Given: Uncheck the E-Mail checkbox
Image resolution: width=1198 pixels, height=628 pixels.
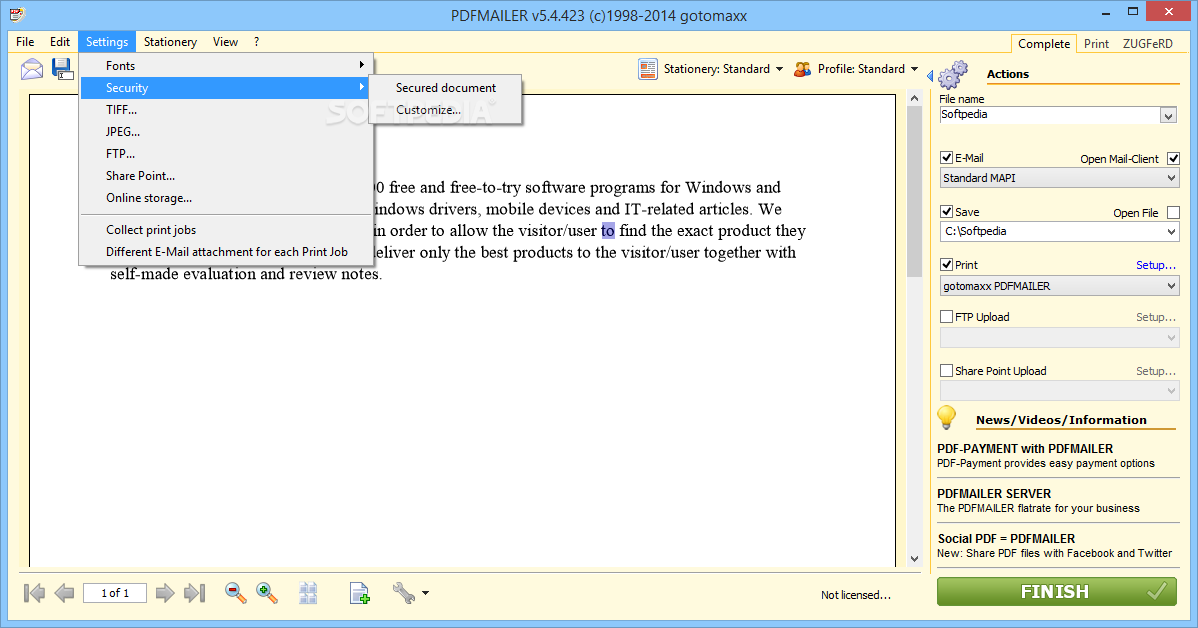Looking at the screenshot, I should tap(947, 158).
